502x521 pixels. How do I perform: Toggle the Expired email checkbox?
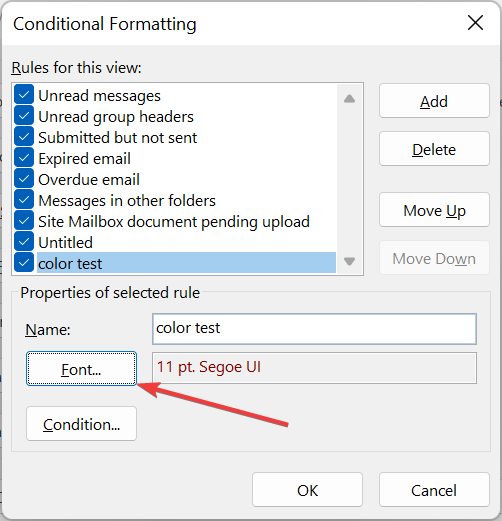[24, 158]
